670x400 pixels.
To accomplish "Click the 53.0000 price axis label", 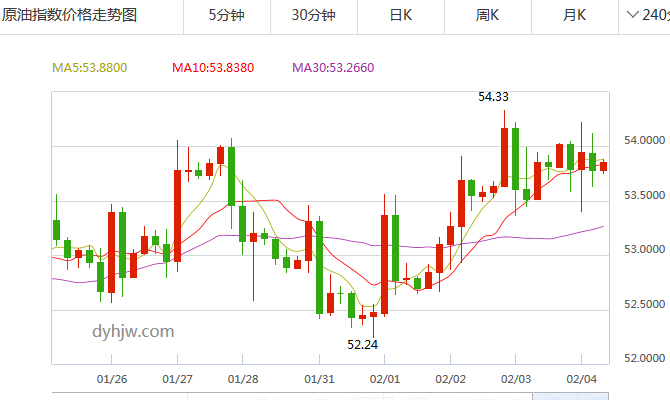I will coord(644,249).
